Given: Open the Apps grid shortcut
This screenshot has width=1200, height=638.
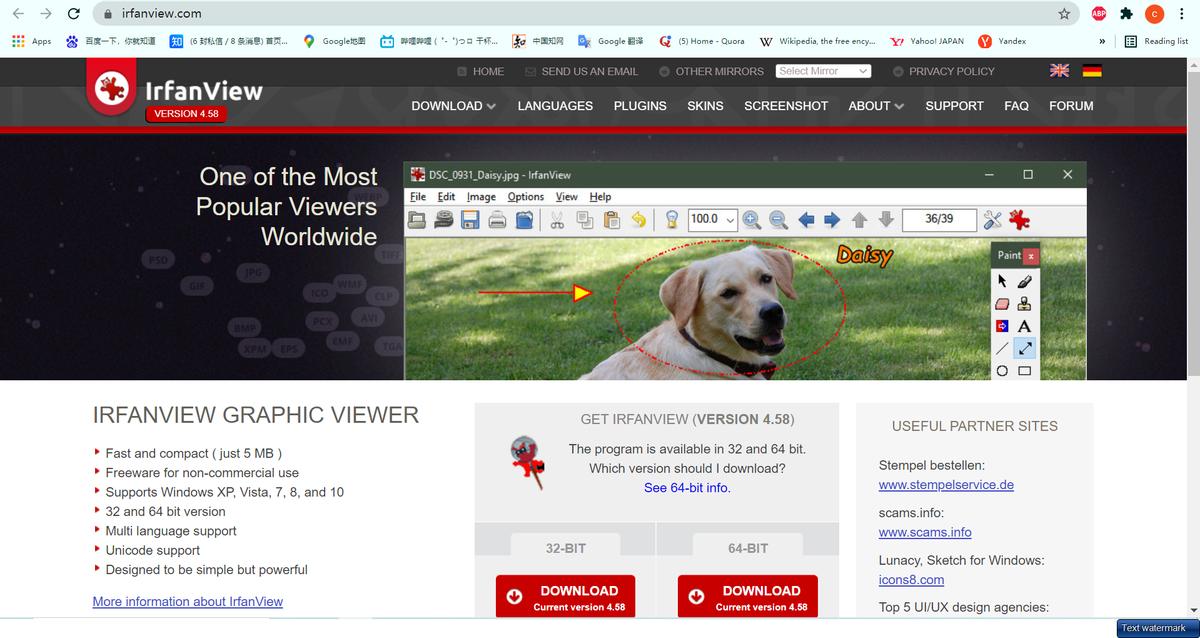Looking at the screenshot, I should click(31, 41).
